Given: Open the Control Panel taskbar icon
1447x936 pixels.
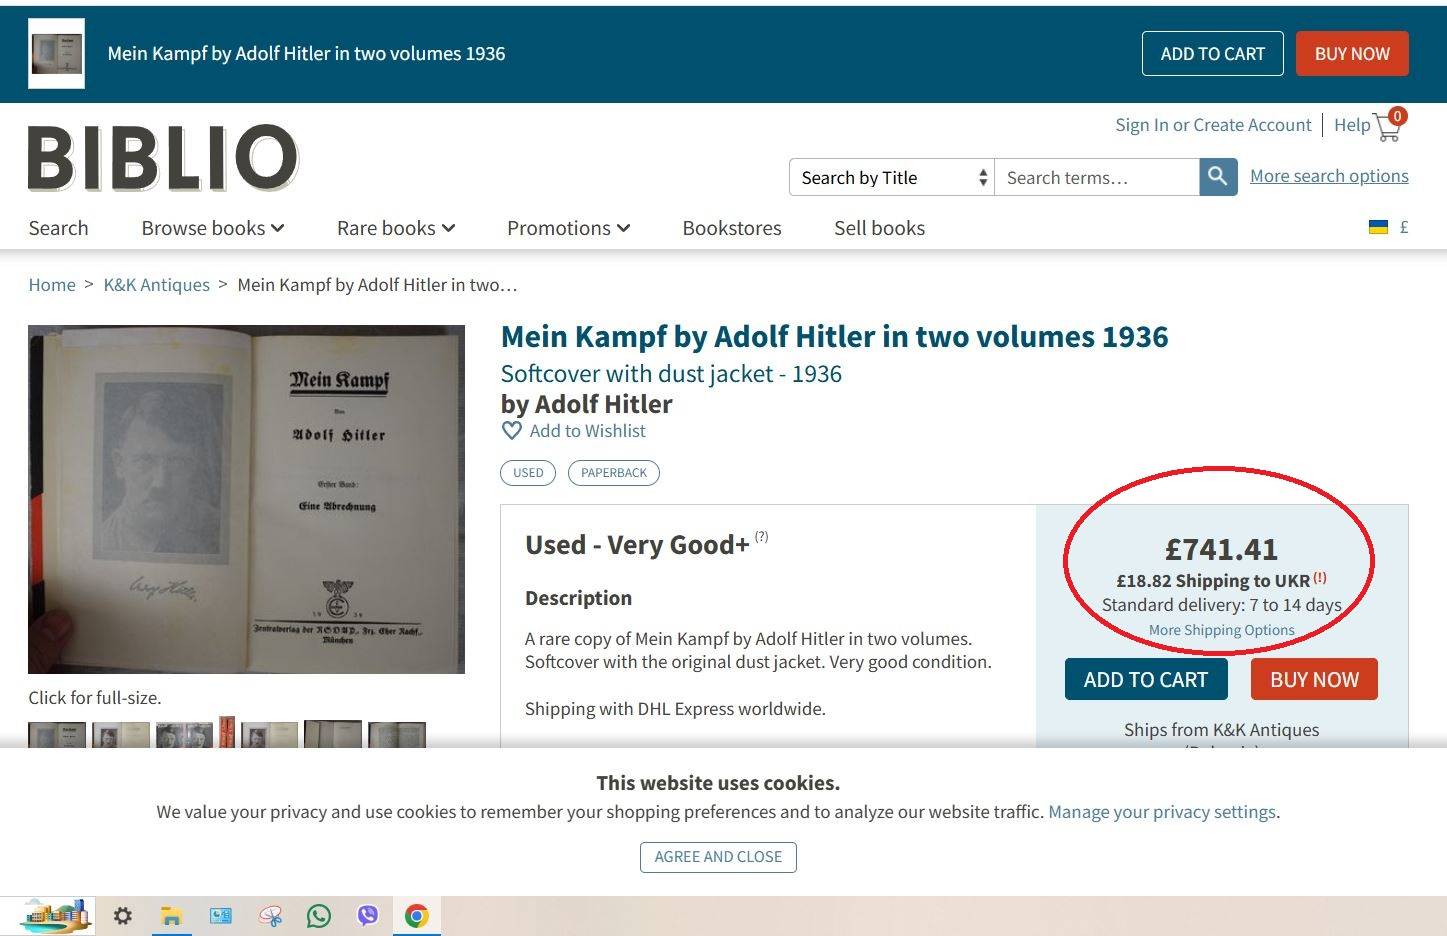Looking at the screenshot, I should (x=220, y=916).
